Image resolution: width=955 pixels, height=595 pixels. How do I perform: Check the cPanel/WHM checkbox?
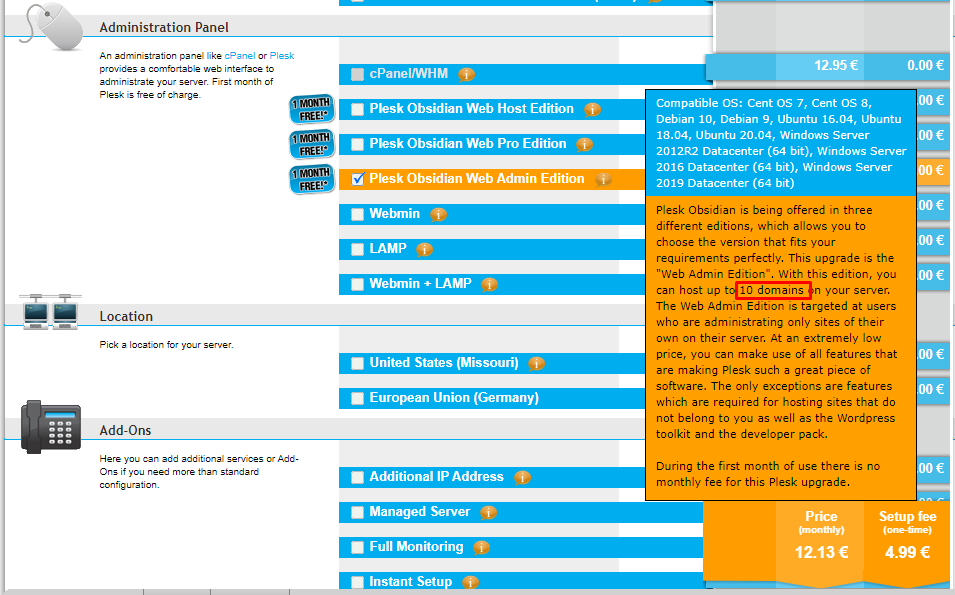coord(358,74)
